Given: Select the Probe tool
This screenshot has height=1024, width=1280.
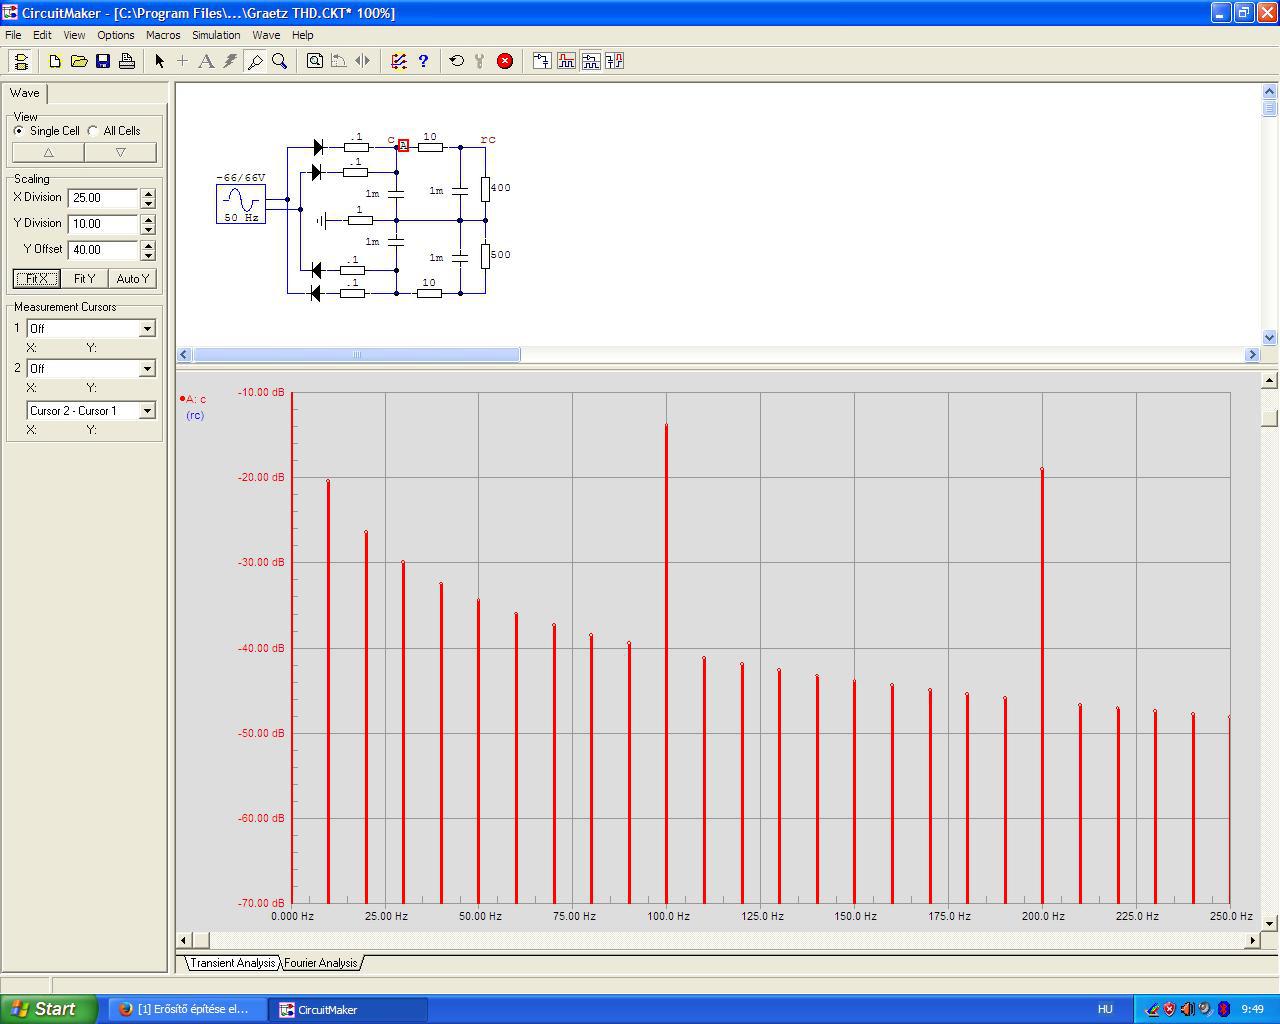Looking at the screenshot, I should 255,61.
